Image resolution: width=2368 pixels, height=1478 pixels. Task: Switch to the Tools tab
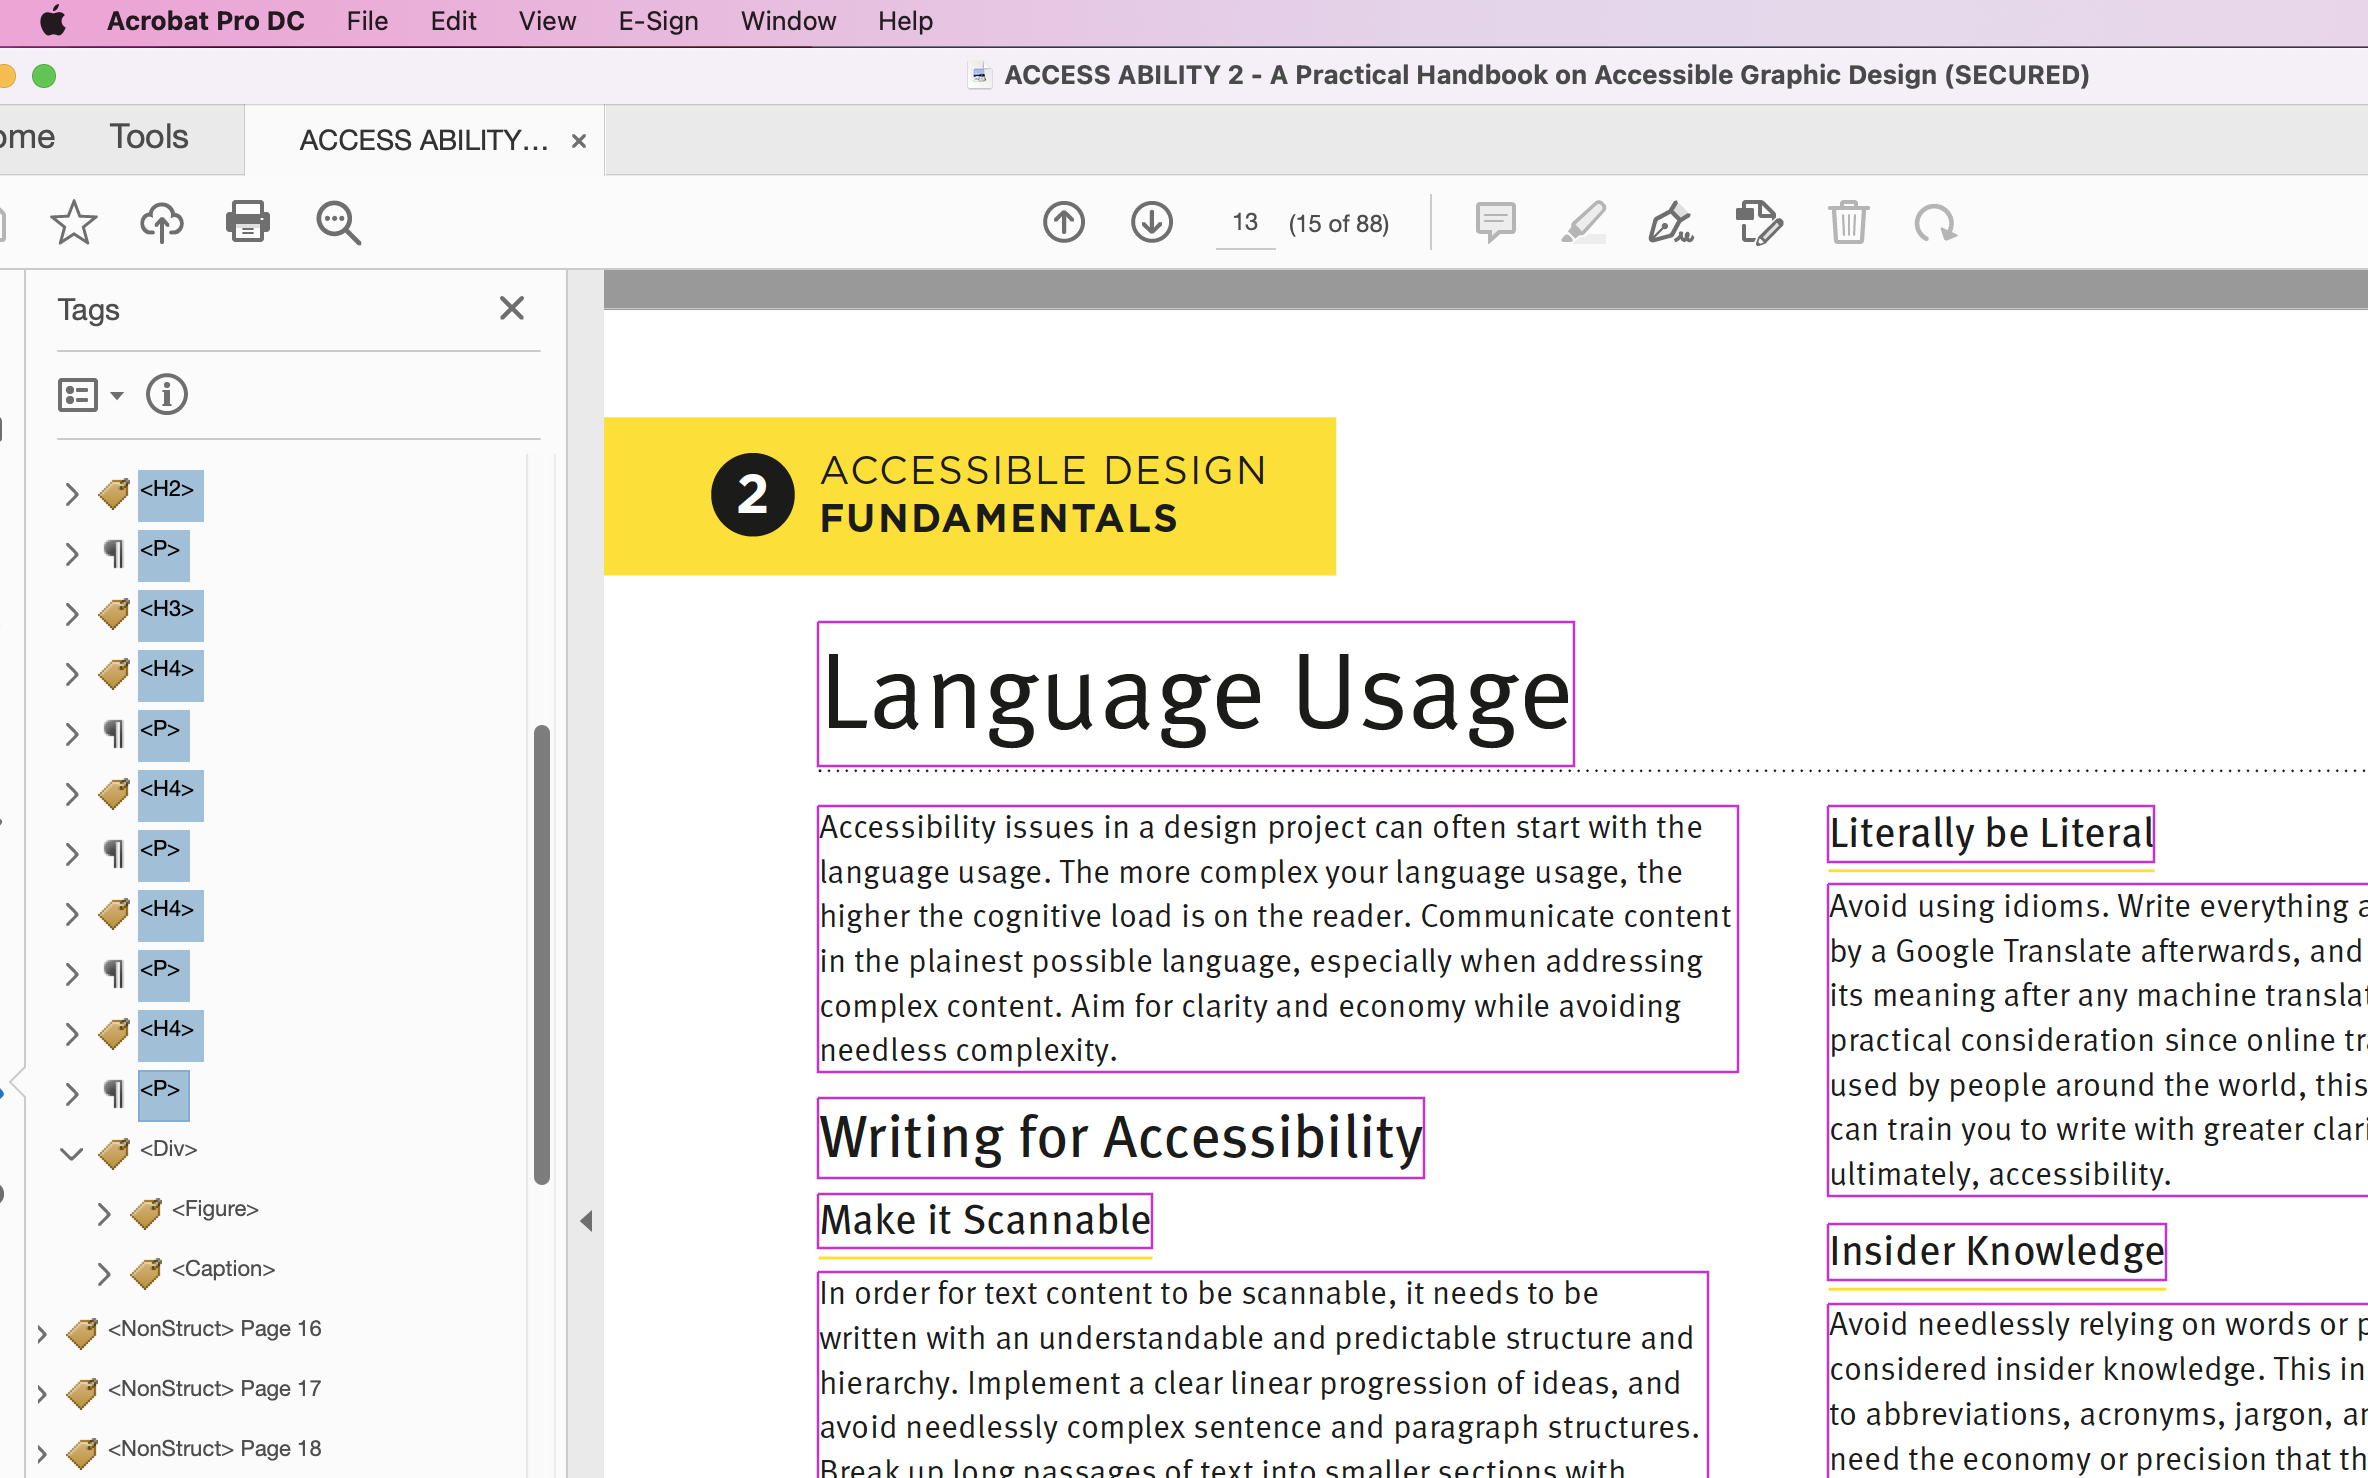click(149, 137)
